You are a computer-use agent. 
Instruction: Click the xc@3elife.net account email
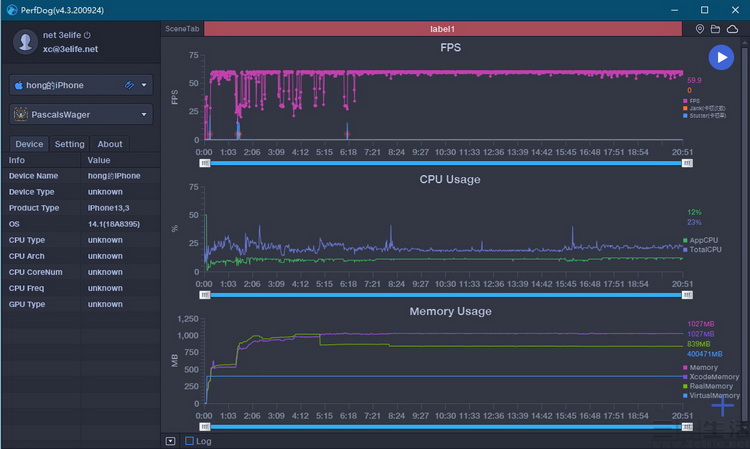point(70,49)
